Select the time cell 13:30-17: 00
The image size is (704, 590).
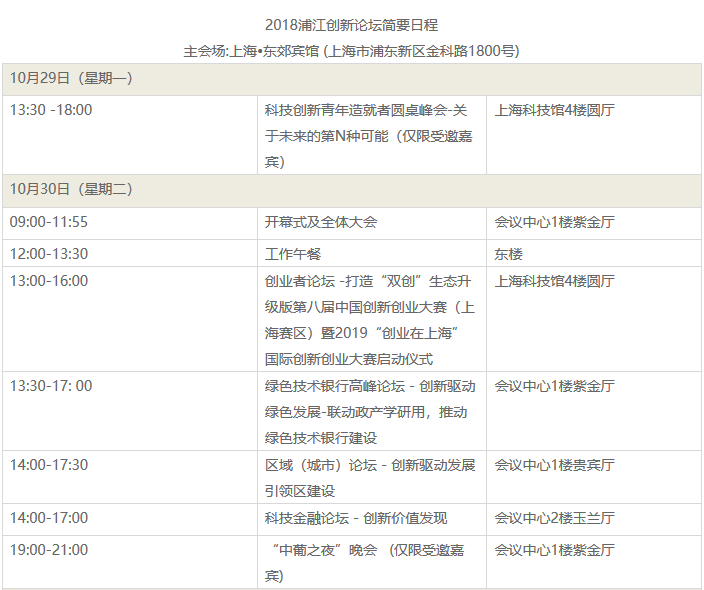click(x=130, y=411)
